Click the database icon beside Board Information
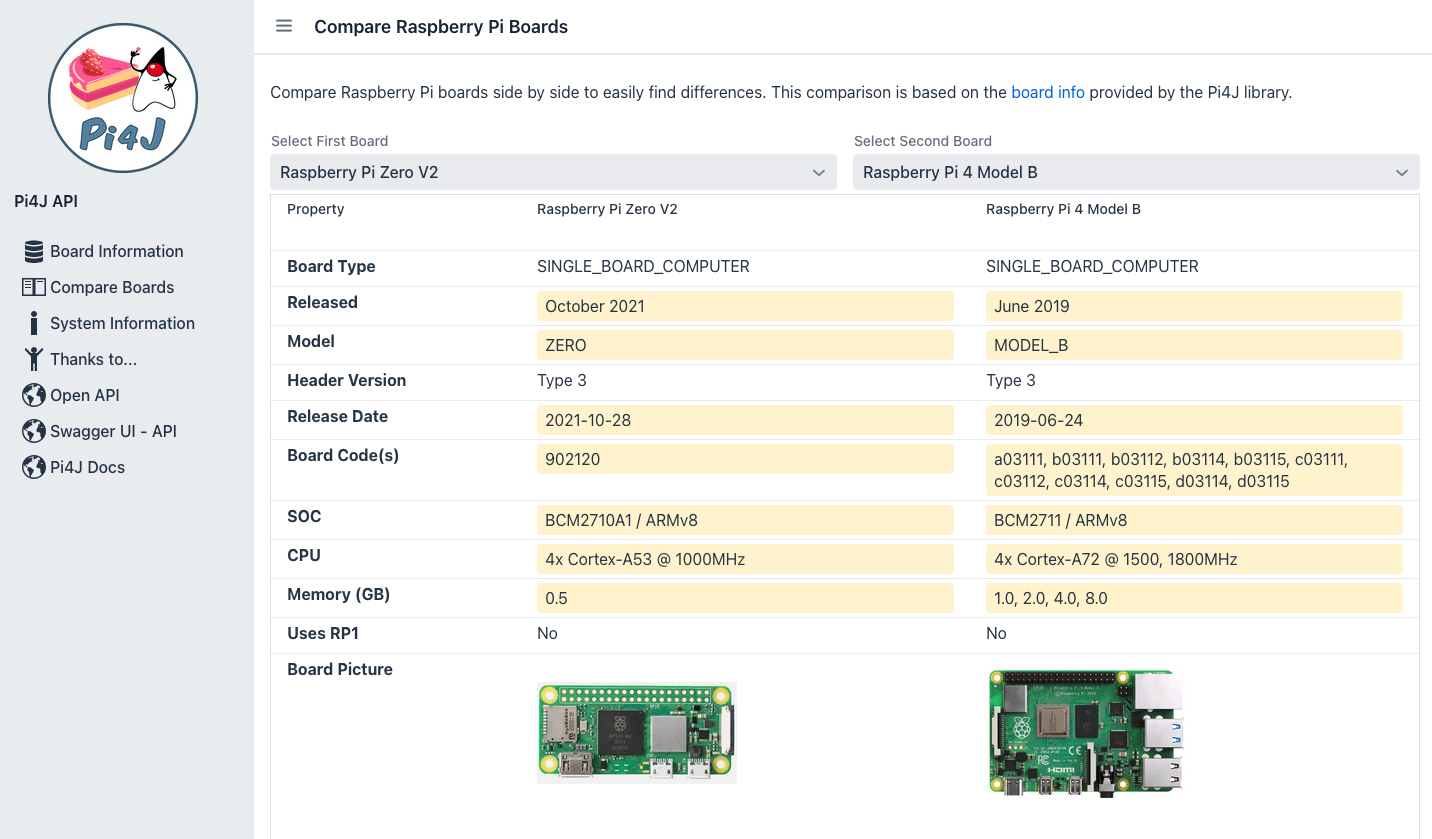1432x839 pixels. (x=34, y=251)
